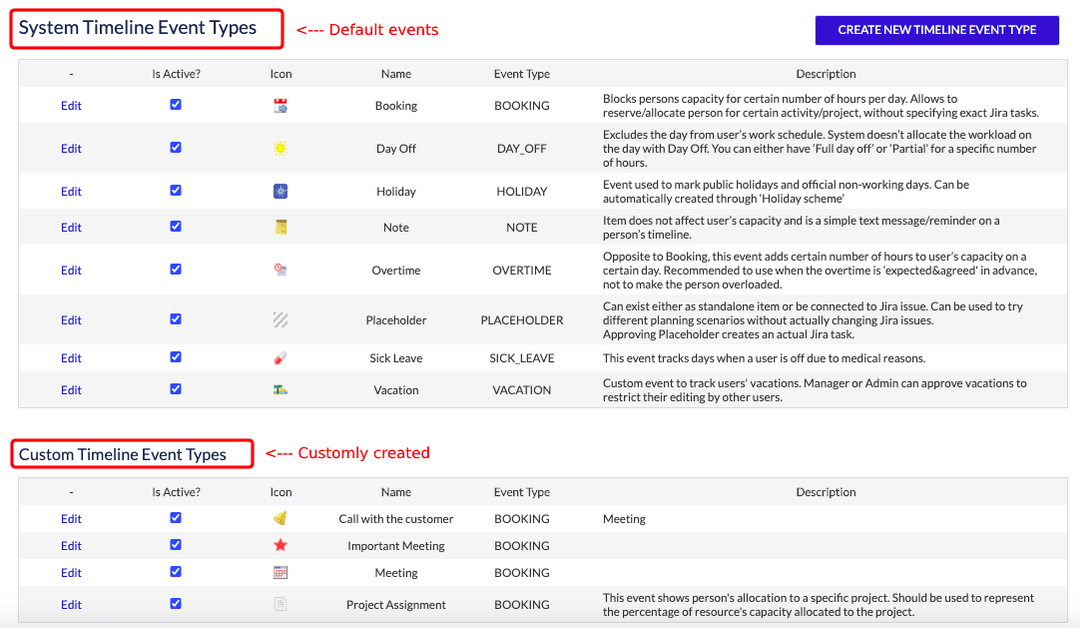
Task: Toggle Project Assignment Is Active checkbox
Action: 176,603
